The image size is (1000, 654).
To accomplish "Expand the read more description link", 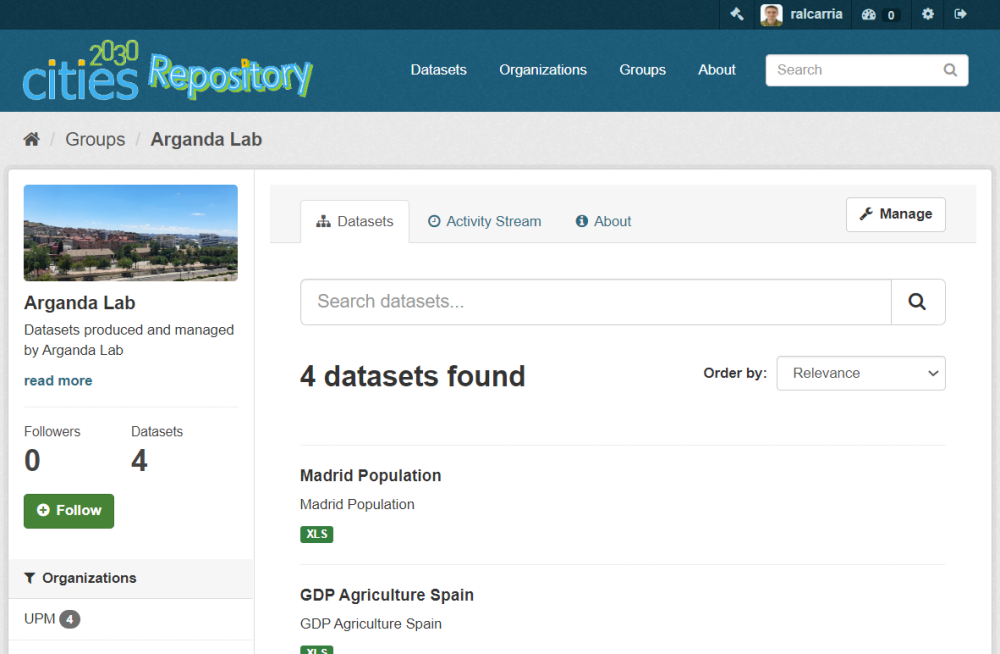I will 58,381.
